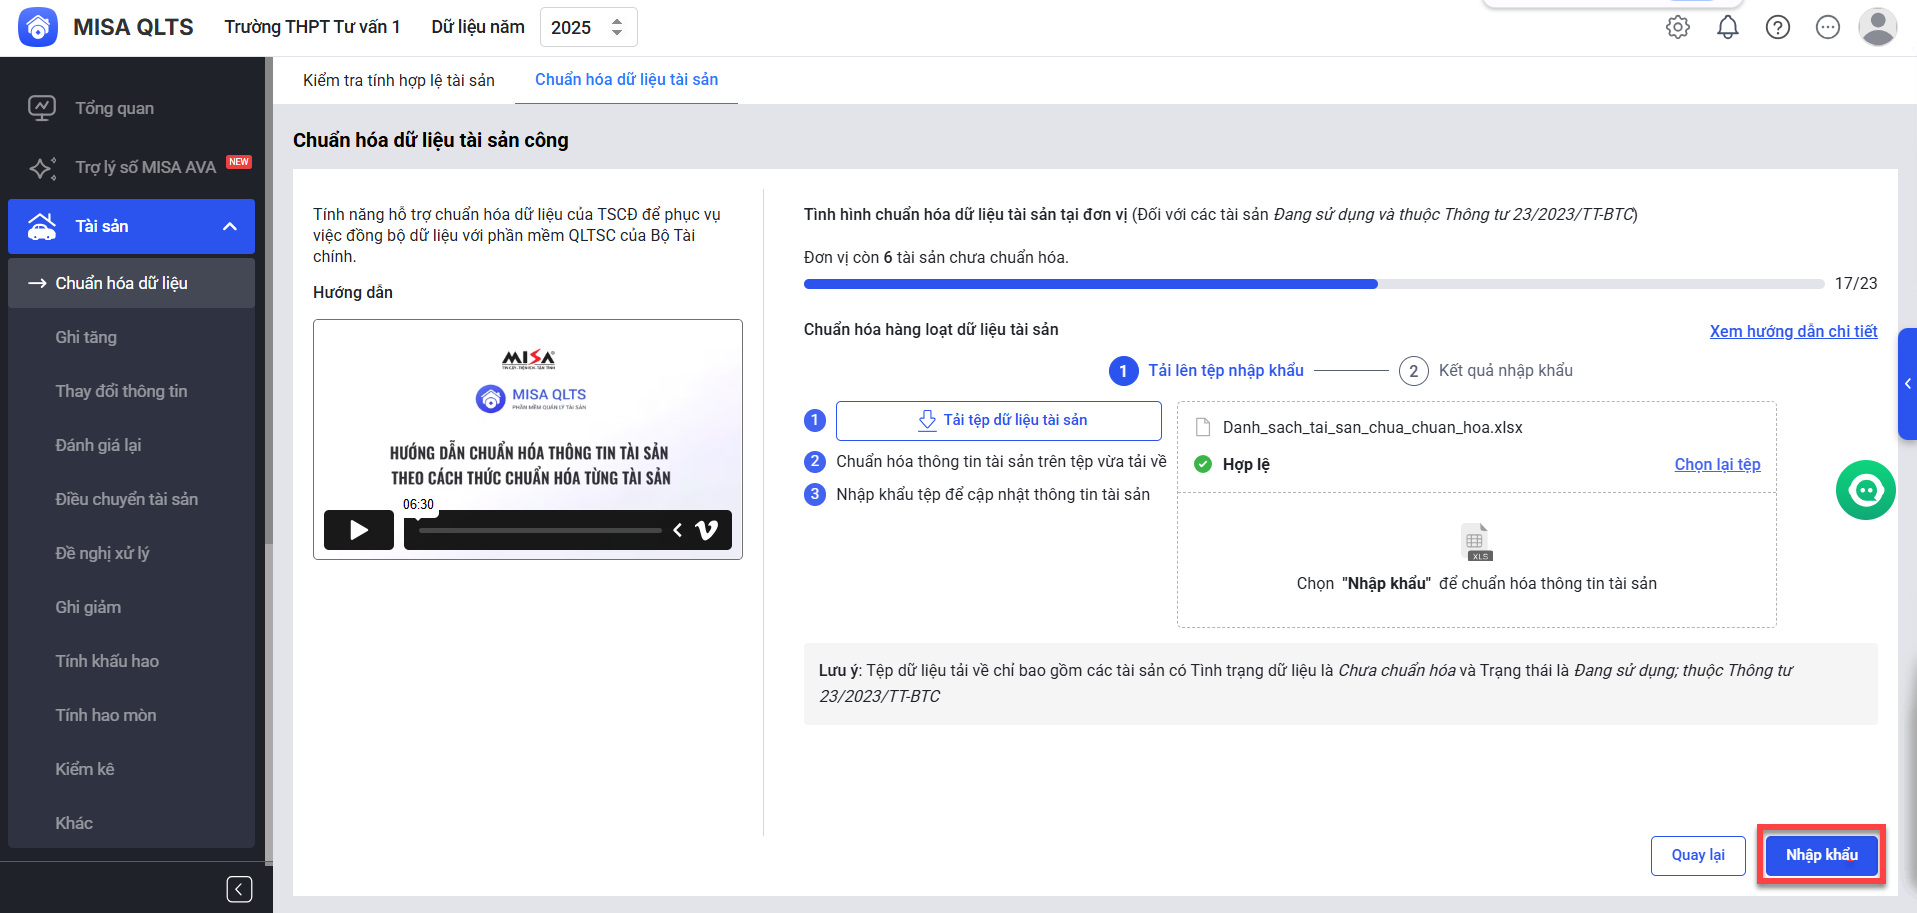
Task: Click Chọn lại tệp link
Action: pyautogui.click(x=1717, y=464)
